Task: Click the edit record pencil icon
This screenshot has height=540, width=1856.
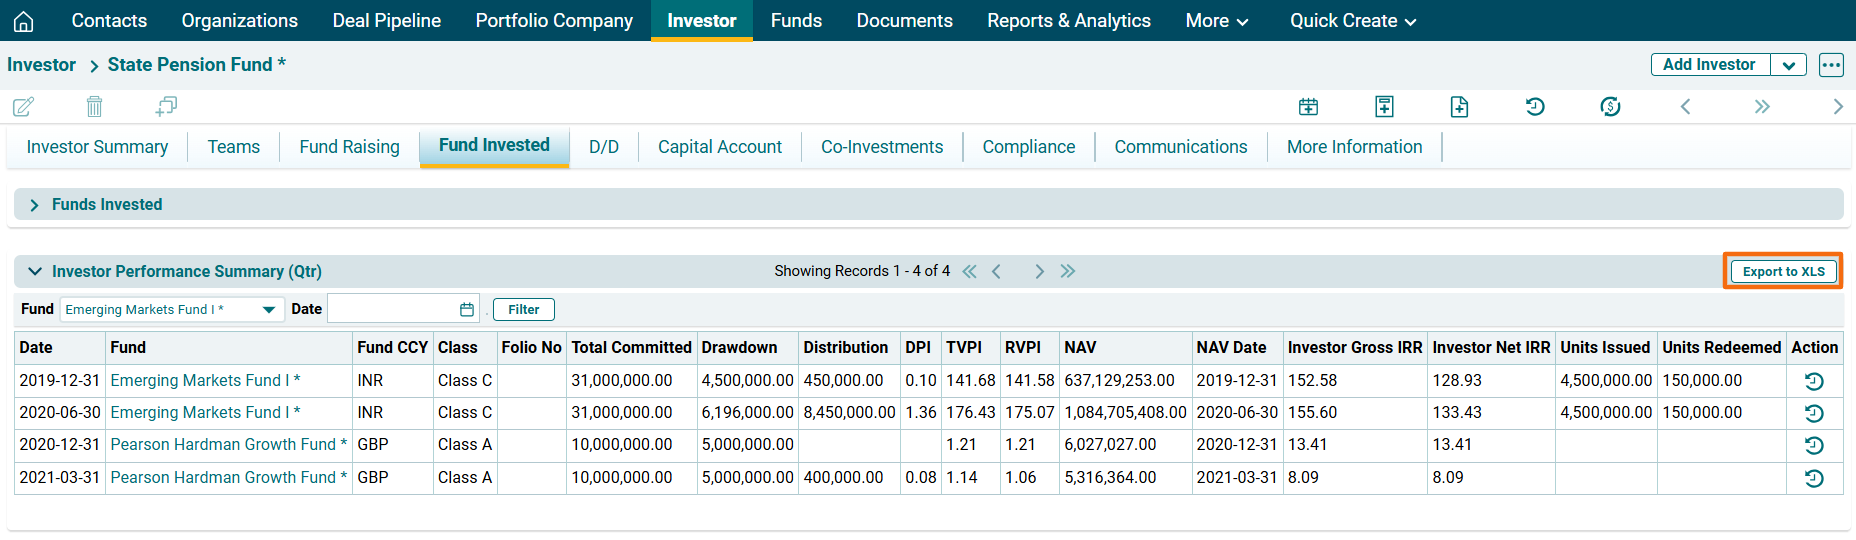Action: click(x=23, y=107)
